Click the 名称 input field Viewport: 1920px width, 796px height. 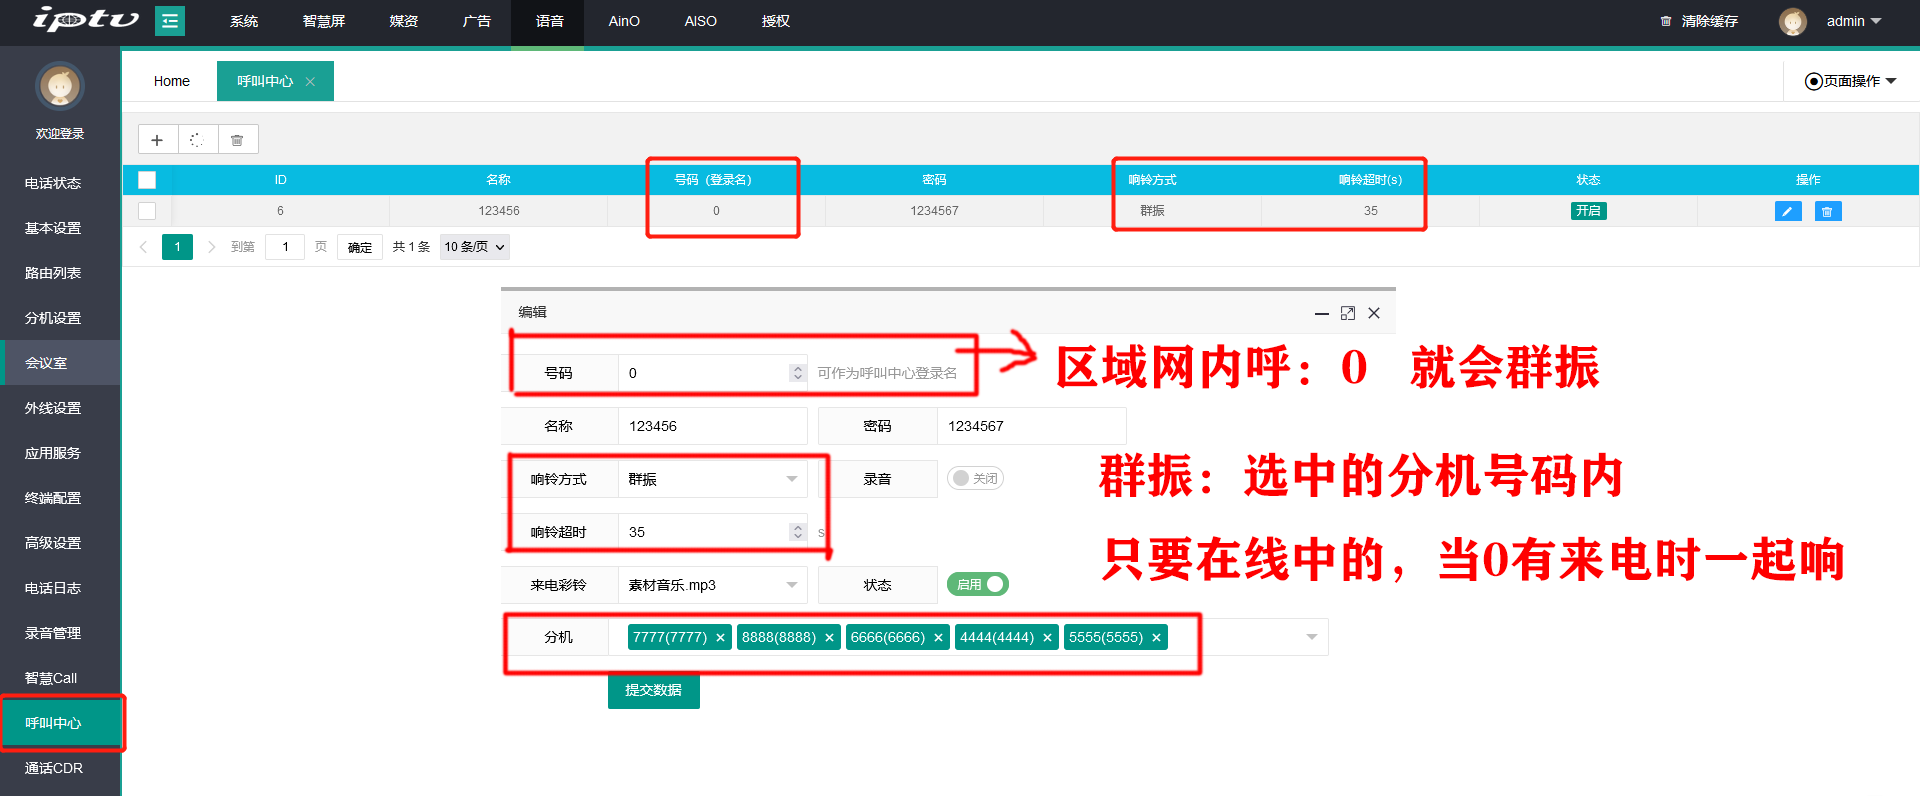711,426
